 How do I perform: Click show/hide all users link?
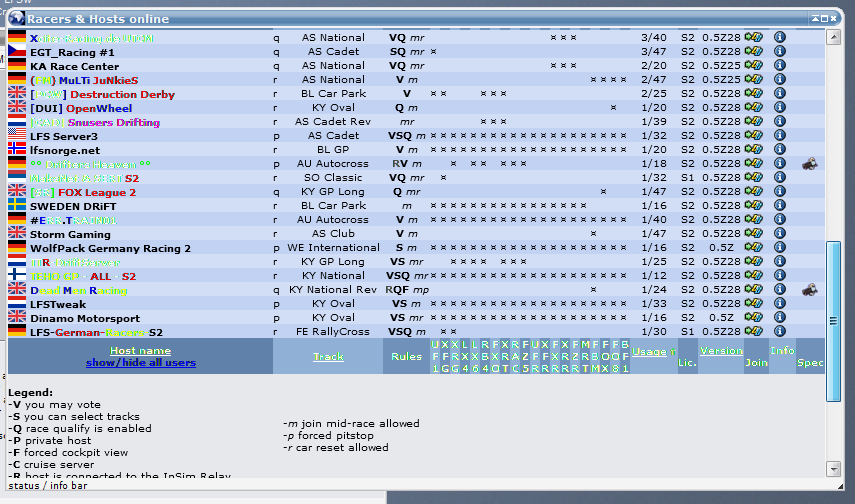141,363
